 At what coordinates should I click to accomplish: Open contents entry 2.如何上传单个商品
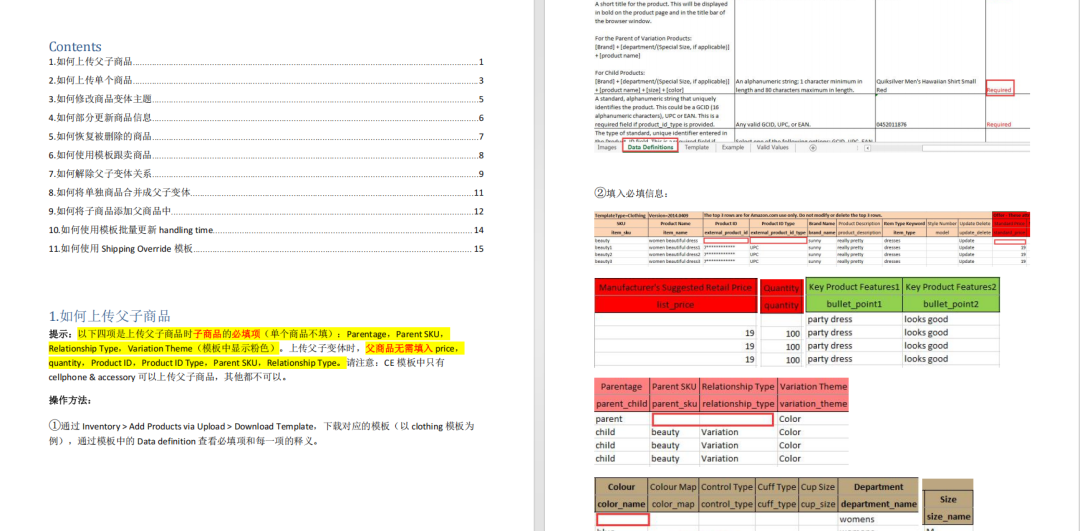(267, 81)
